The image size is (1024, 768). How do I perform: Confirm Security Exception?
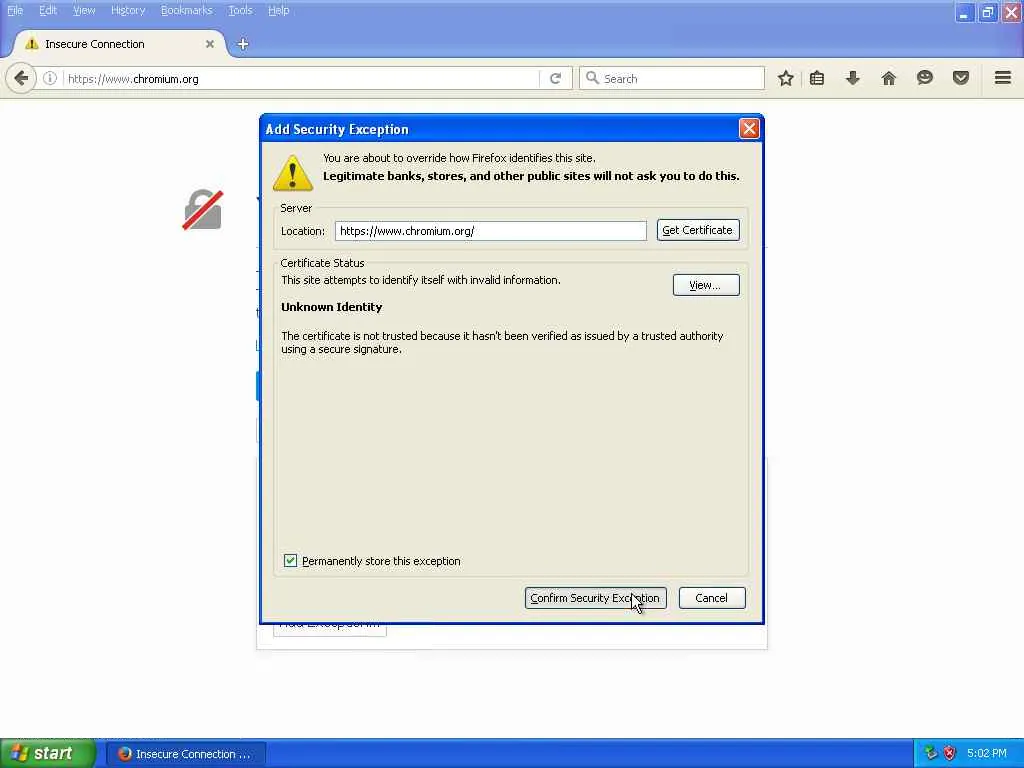[596, 598]
